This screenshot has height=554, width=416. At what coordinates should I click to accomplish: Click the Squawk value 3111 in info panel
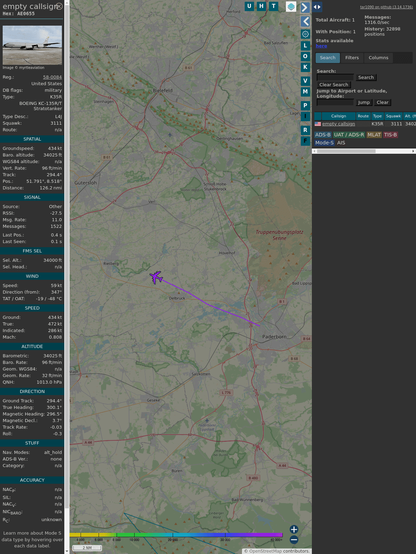tap(56, 123)
